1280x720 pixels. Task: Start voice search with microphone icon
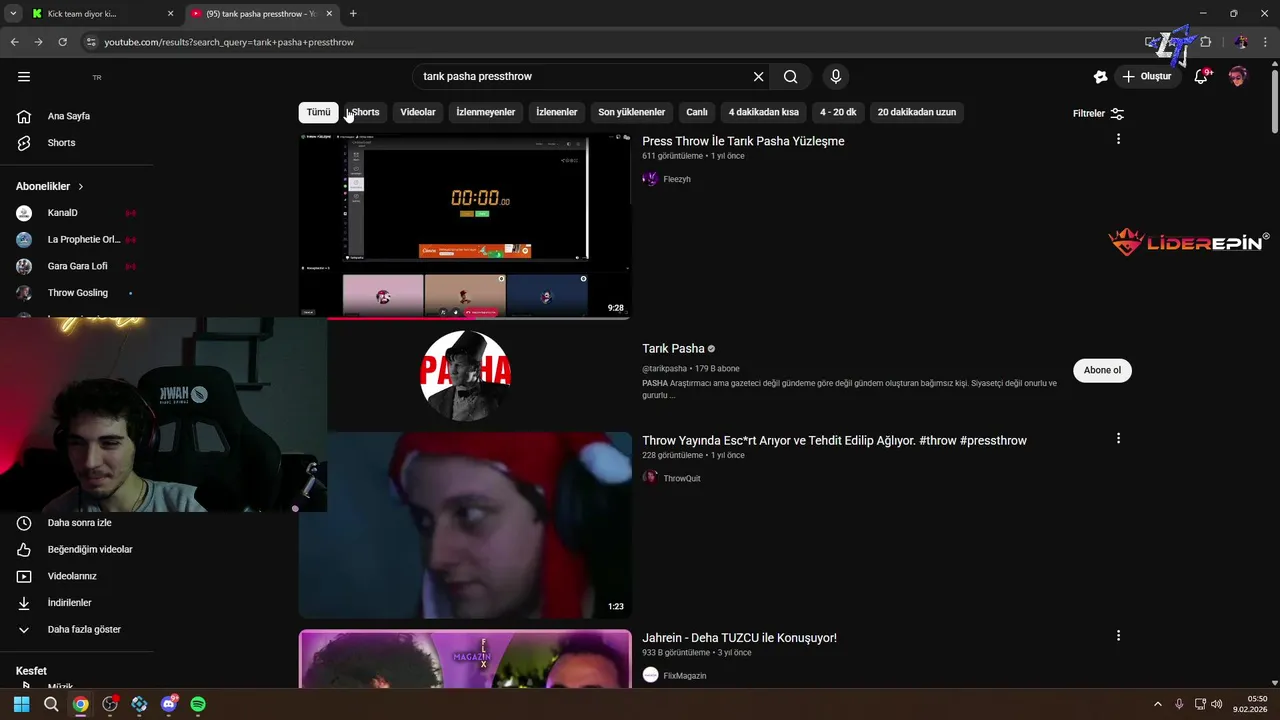[x=836, y=77]
